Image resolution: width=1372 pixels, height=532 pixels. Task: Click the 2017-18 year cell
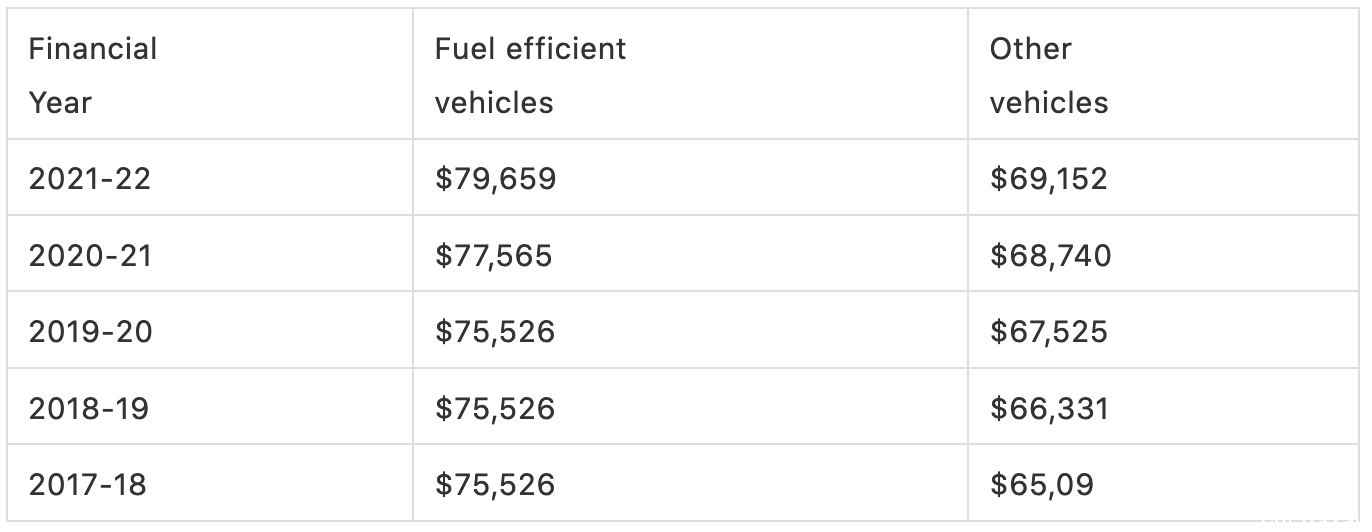(210, 483)
